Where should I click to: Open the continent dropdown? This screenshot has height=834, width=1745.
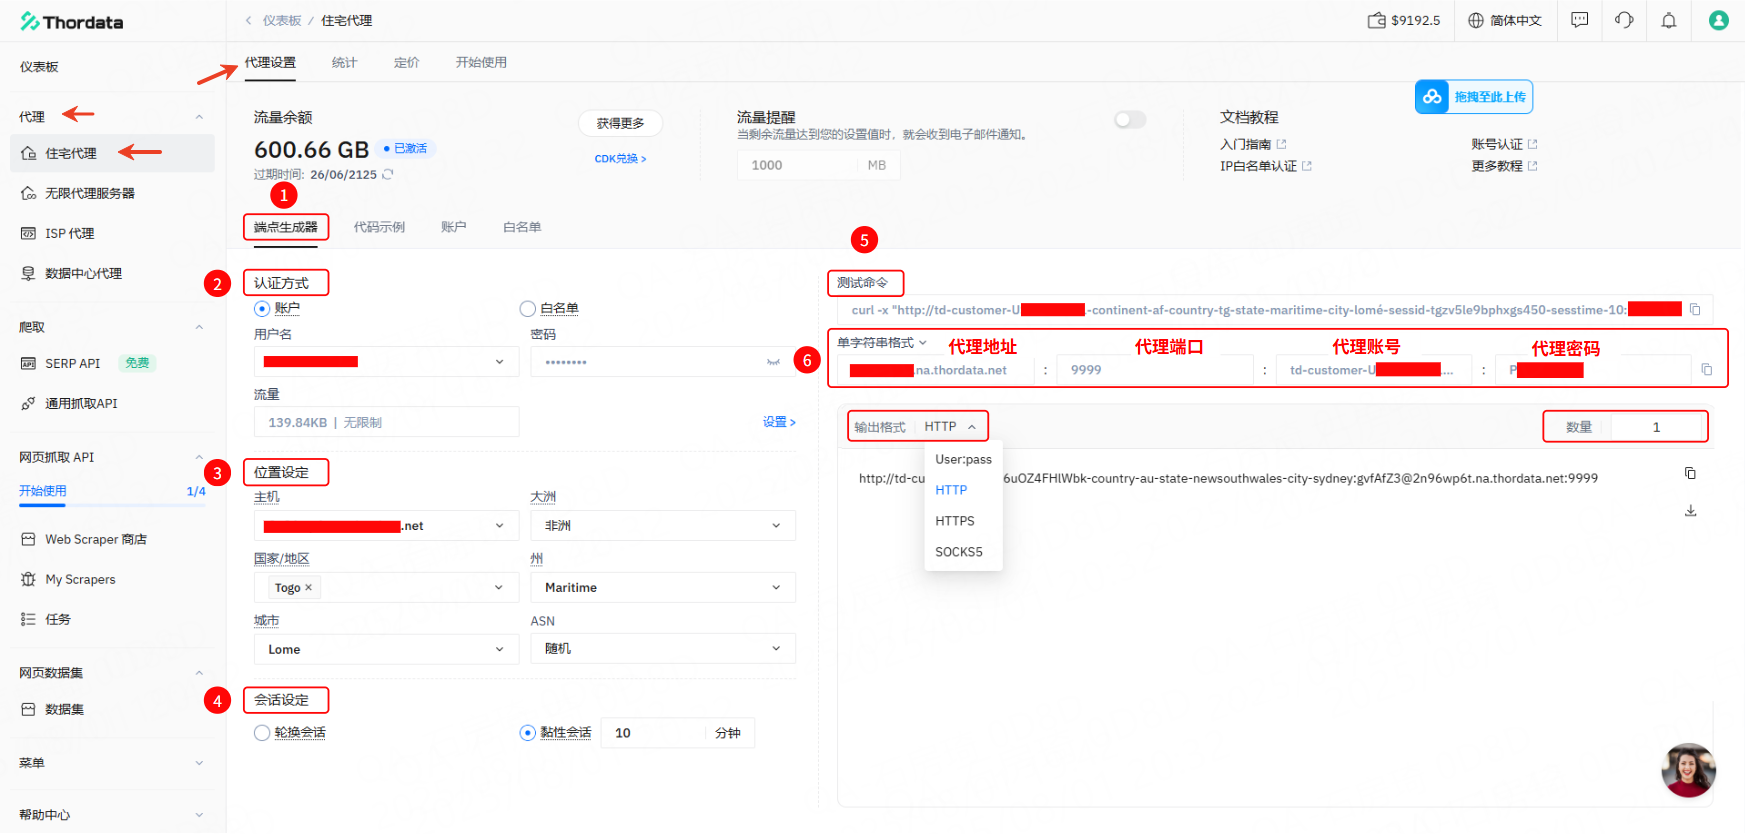[663, 525]
